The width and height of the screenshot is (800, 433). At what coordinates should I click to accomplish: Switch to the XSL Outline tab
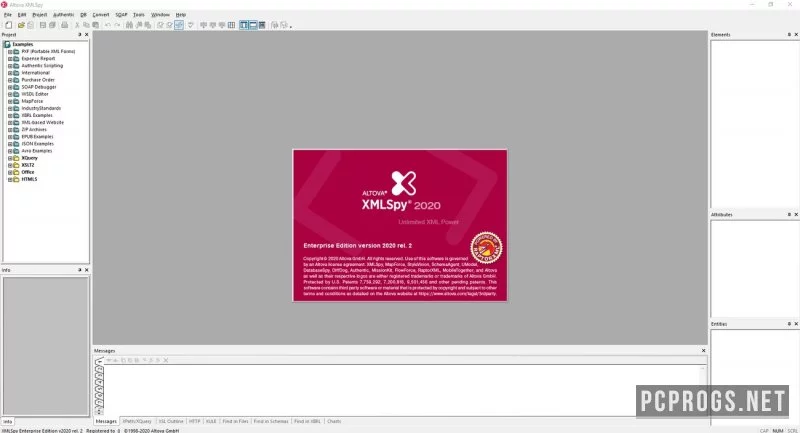(x=171, y=422)
